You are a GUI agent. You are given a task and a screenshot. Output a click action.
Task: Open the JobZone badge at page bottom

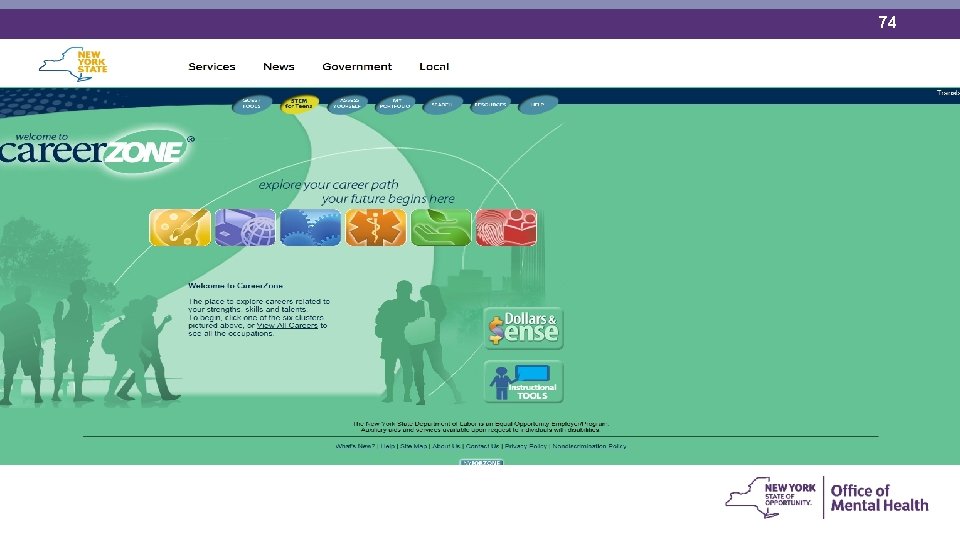point(482,462)
